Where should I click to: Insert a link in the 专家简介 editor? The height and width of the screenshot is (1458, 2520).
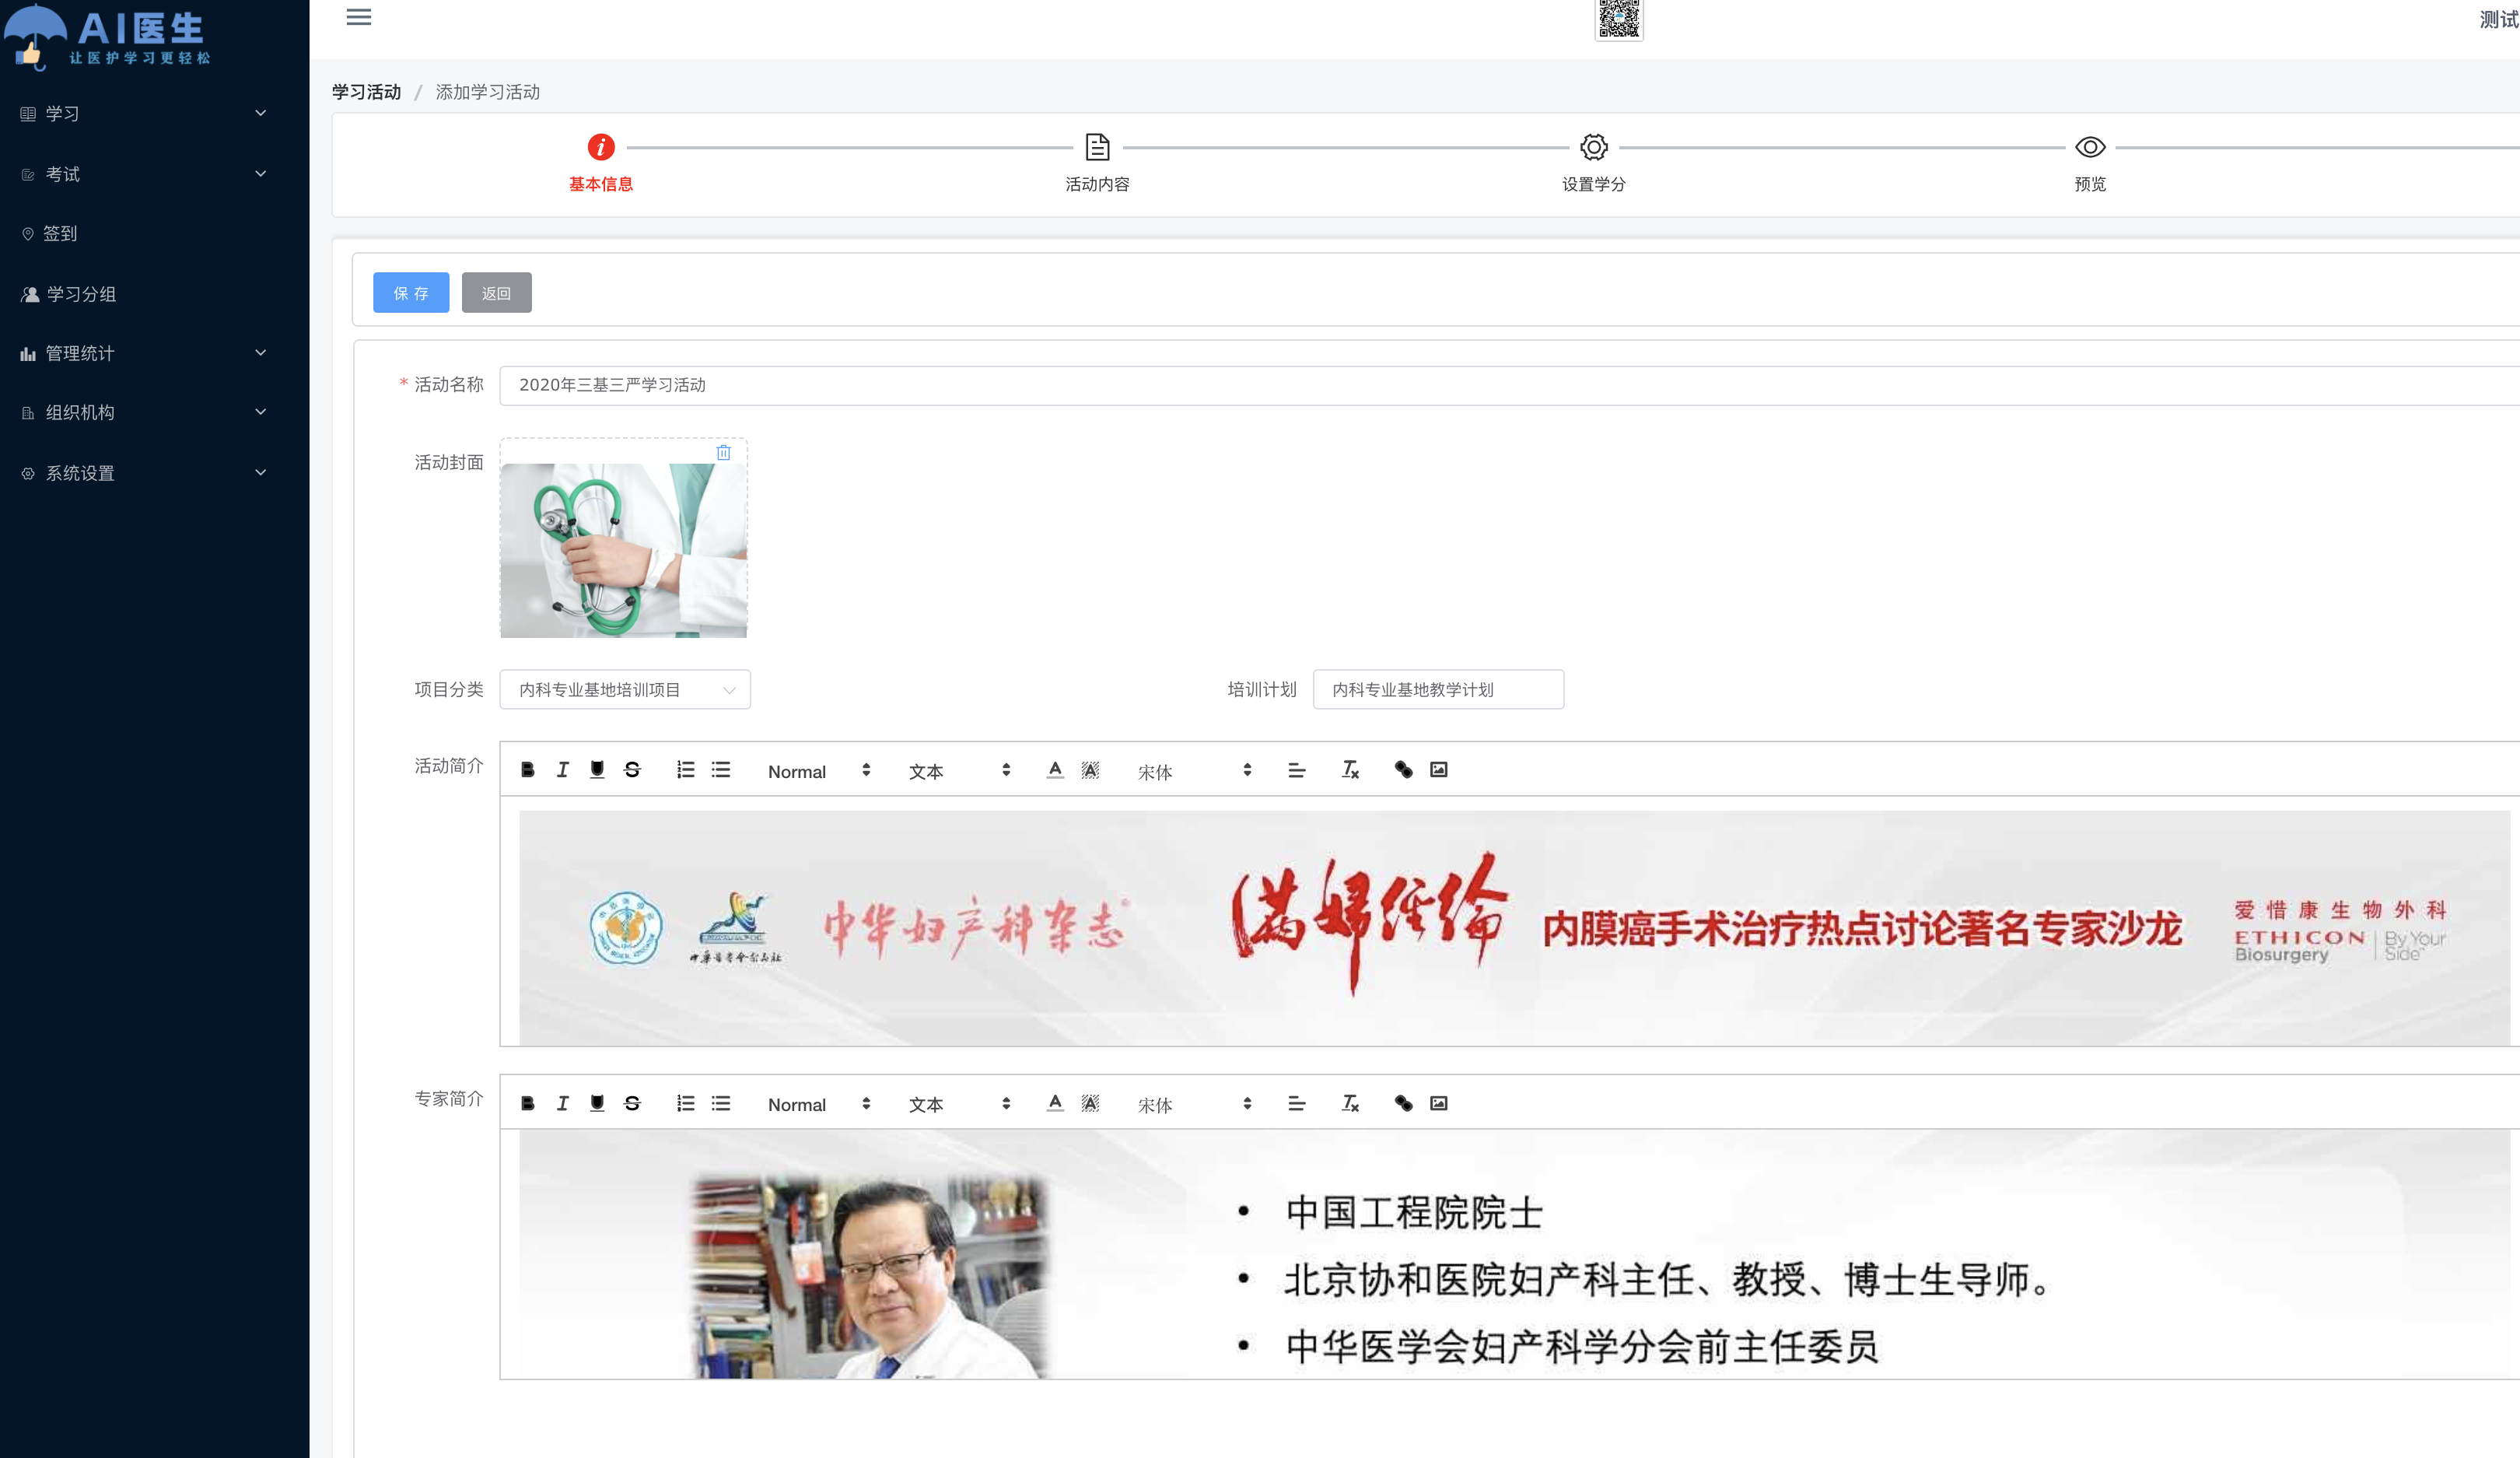tap(1403, 1103)
